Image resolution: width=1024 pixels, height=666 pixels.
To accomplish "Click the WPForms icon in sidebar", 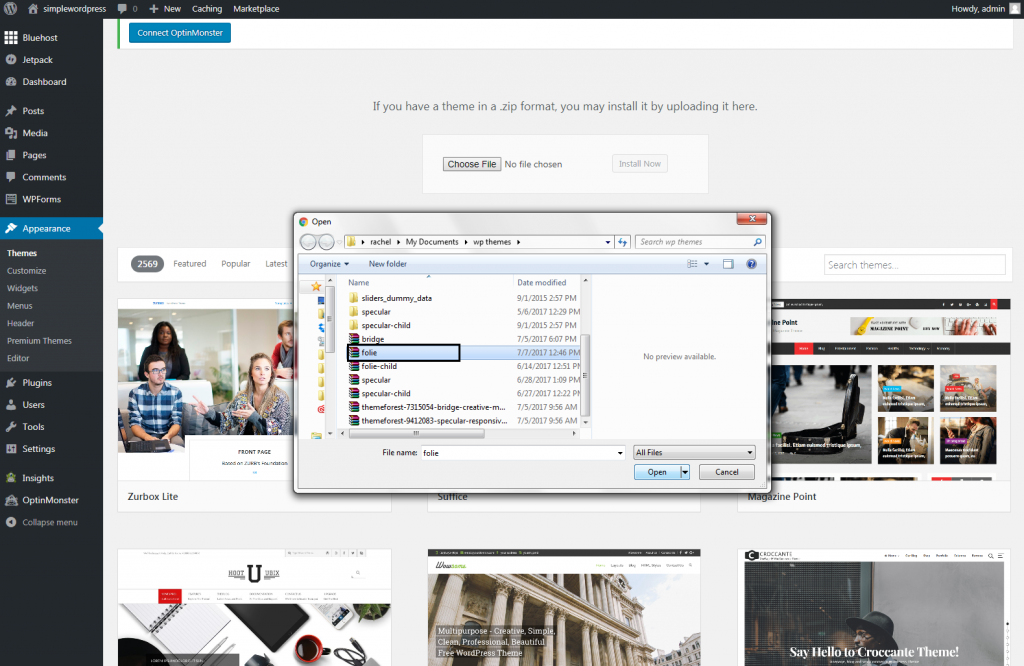I will pyautogui.click(x=11, y=199).
